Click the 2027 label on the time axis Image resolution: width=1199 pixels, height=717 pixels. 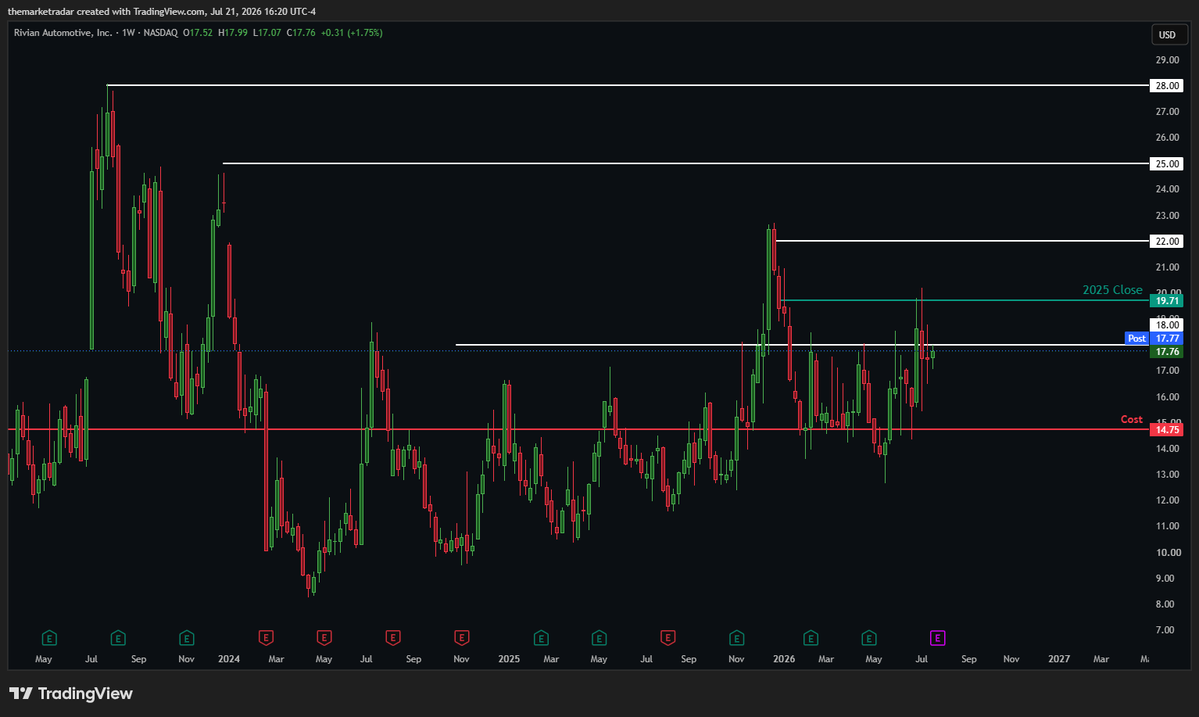tap(1059, 659)
